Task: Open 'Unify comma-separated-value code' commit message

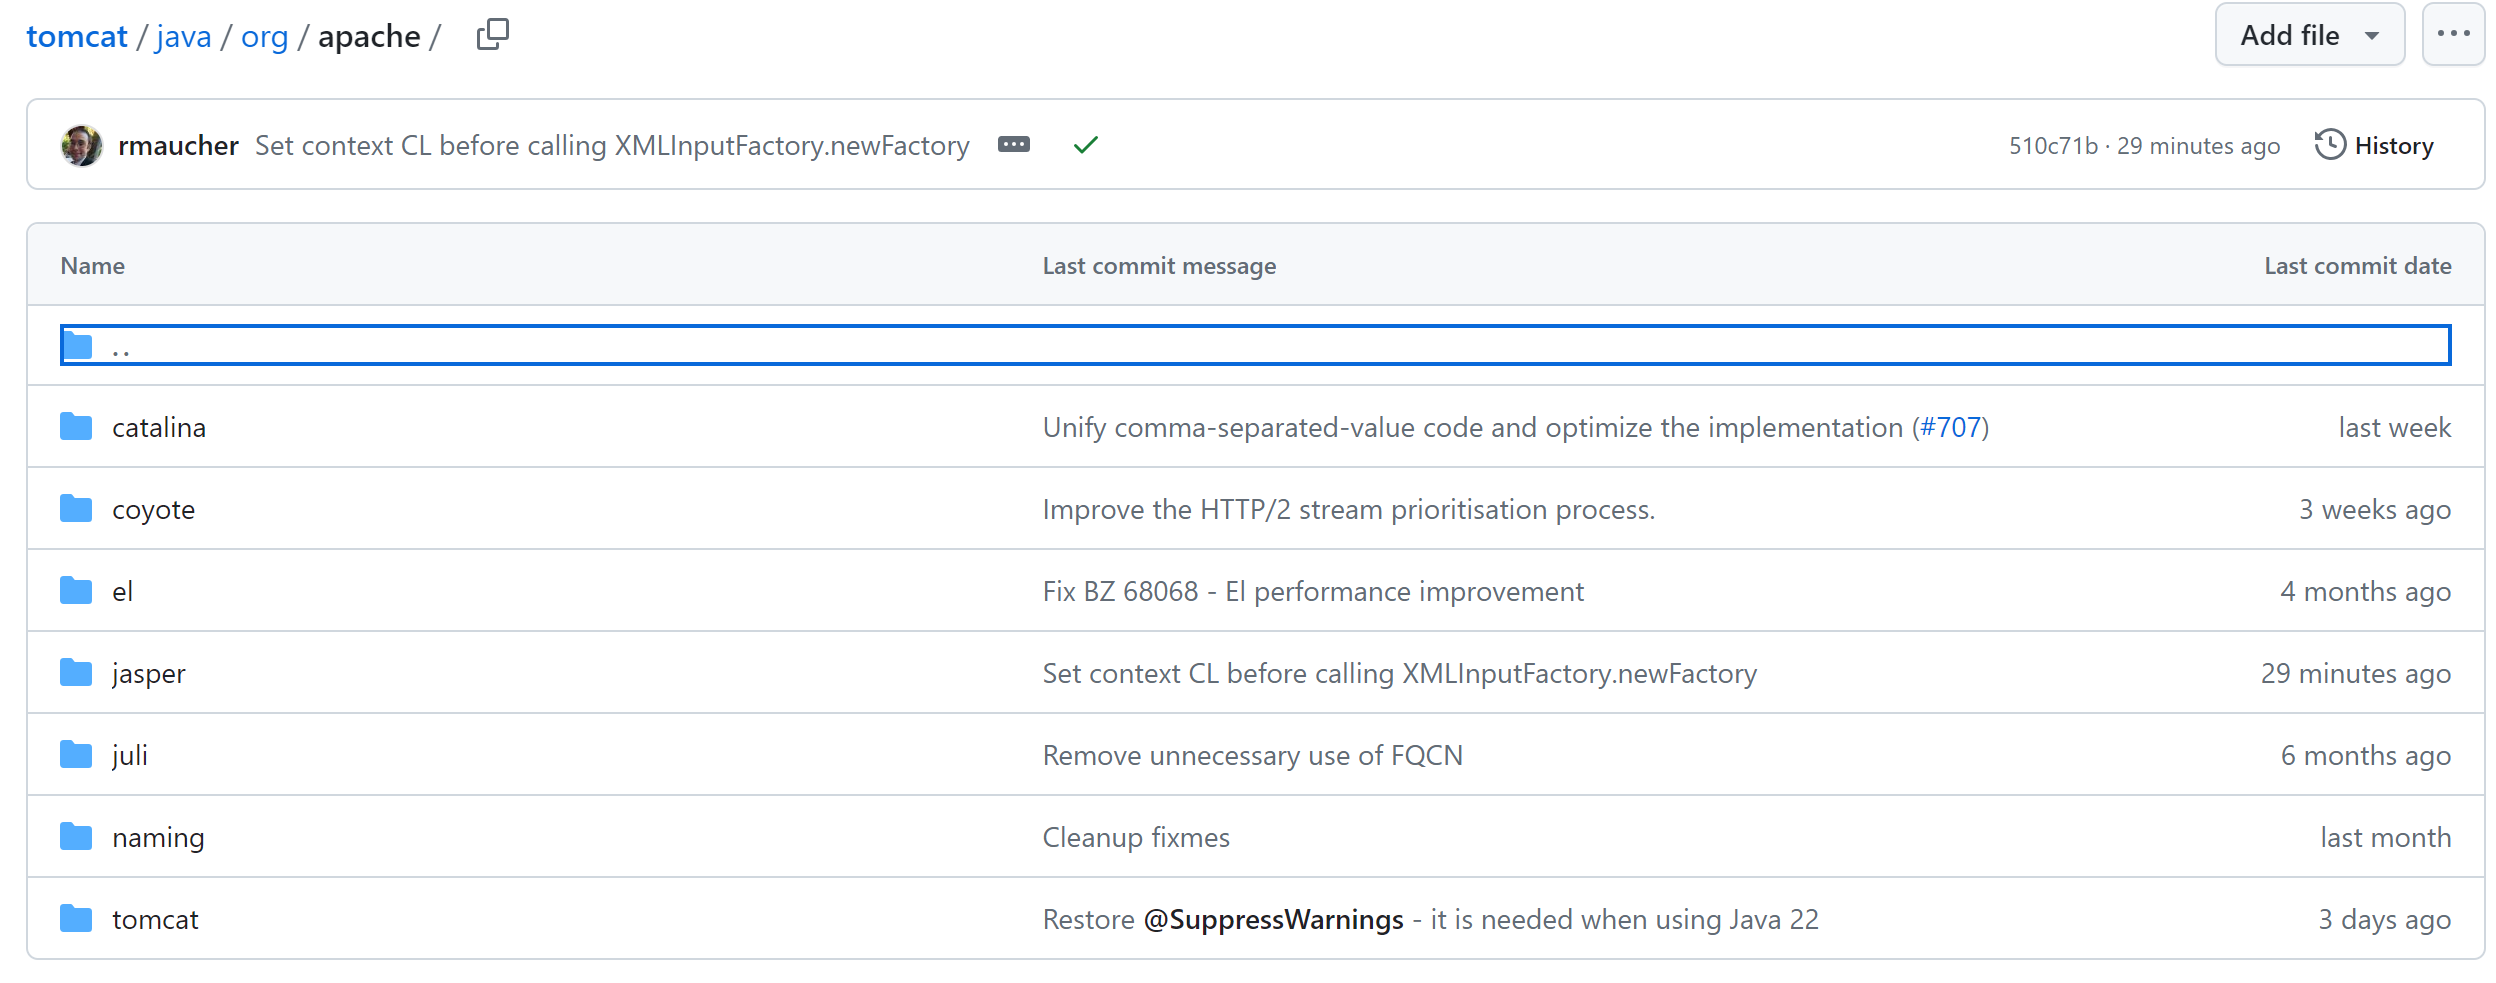Action: (1473, 428)
